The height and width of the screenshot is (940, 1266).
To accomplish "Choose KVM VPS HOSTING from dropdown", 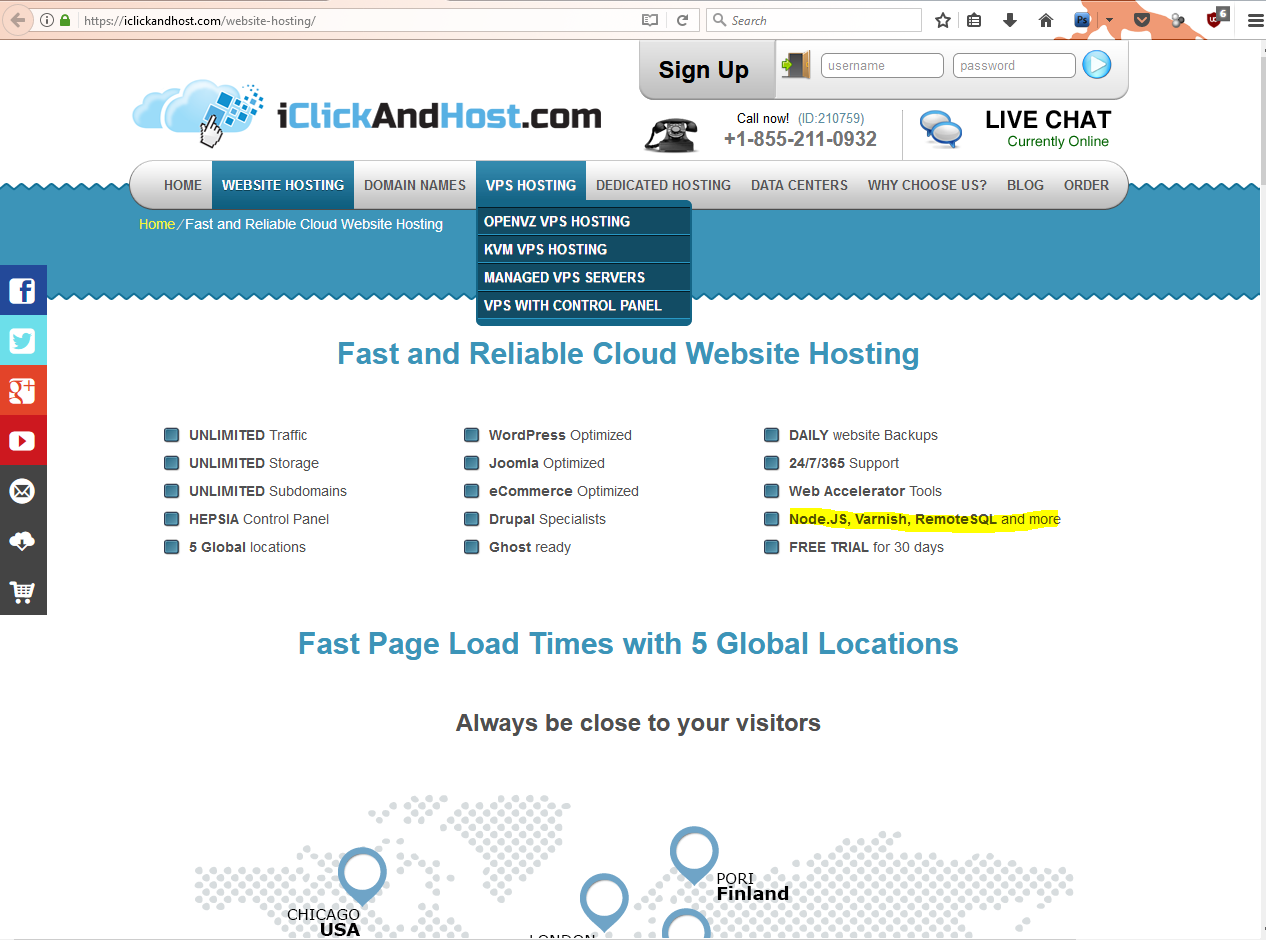I will point(584,249).
